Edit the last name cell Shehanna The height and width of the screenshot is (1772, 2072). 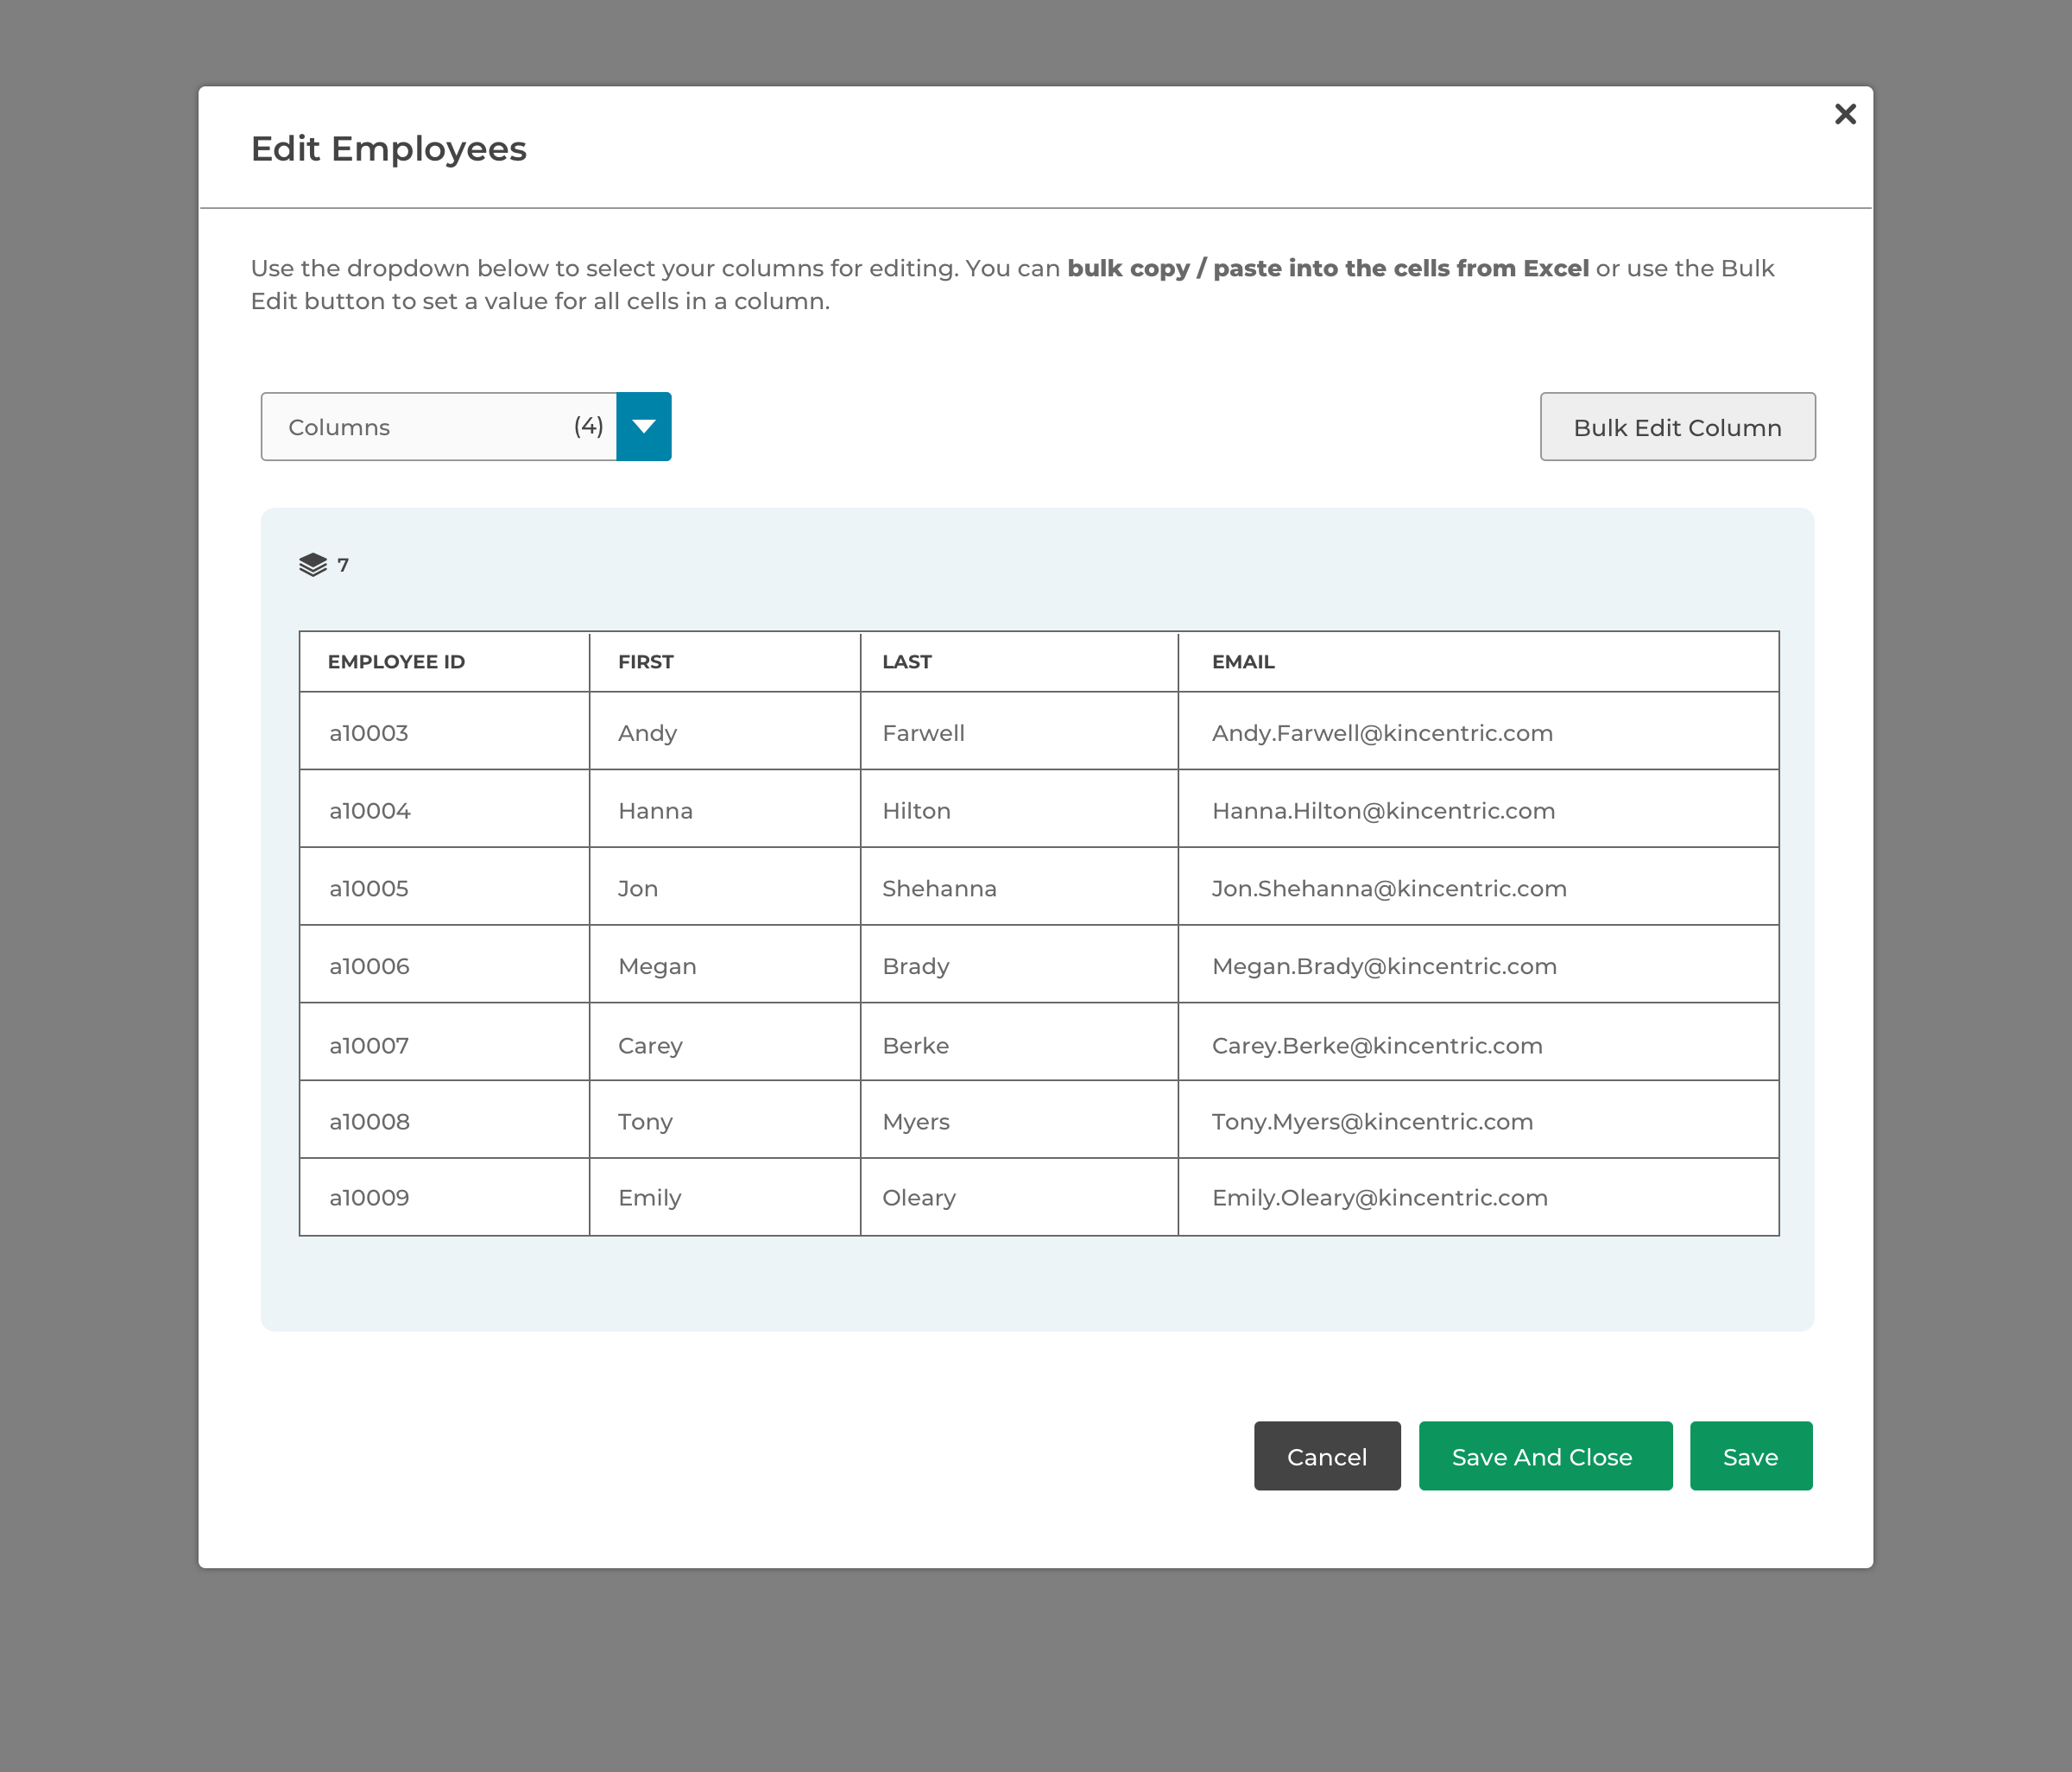pyautogui.click(x=1018, y=888)
